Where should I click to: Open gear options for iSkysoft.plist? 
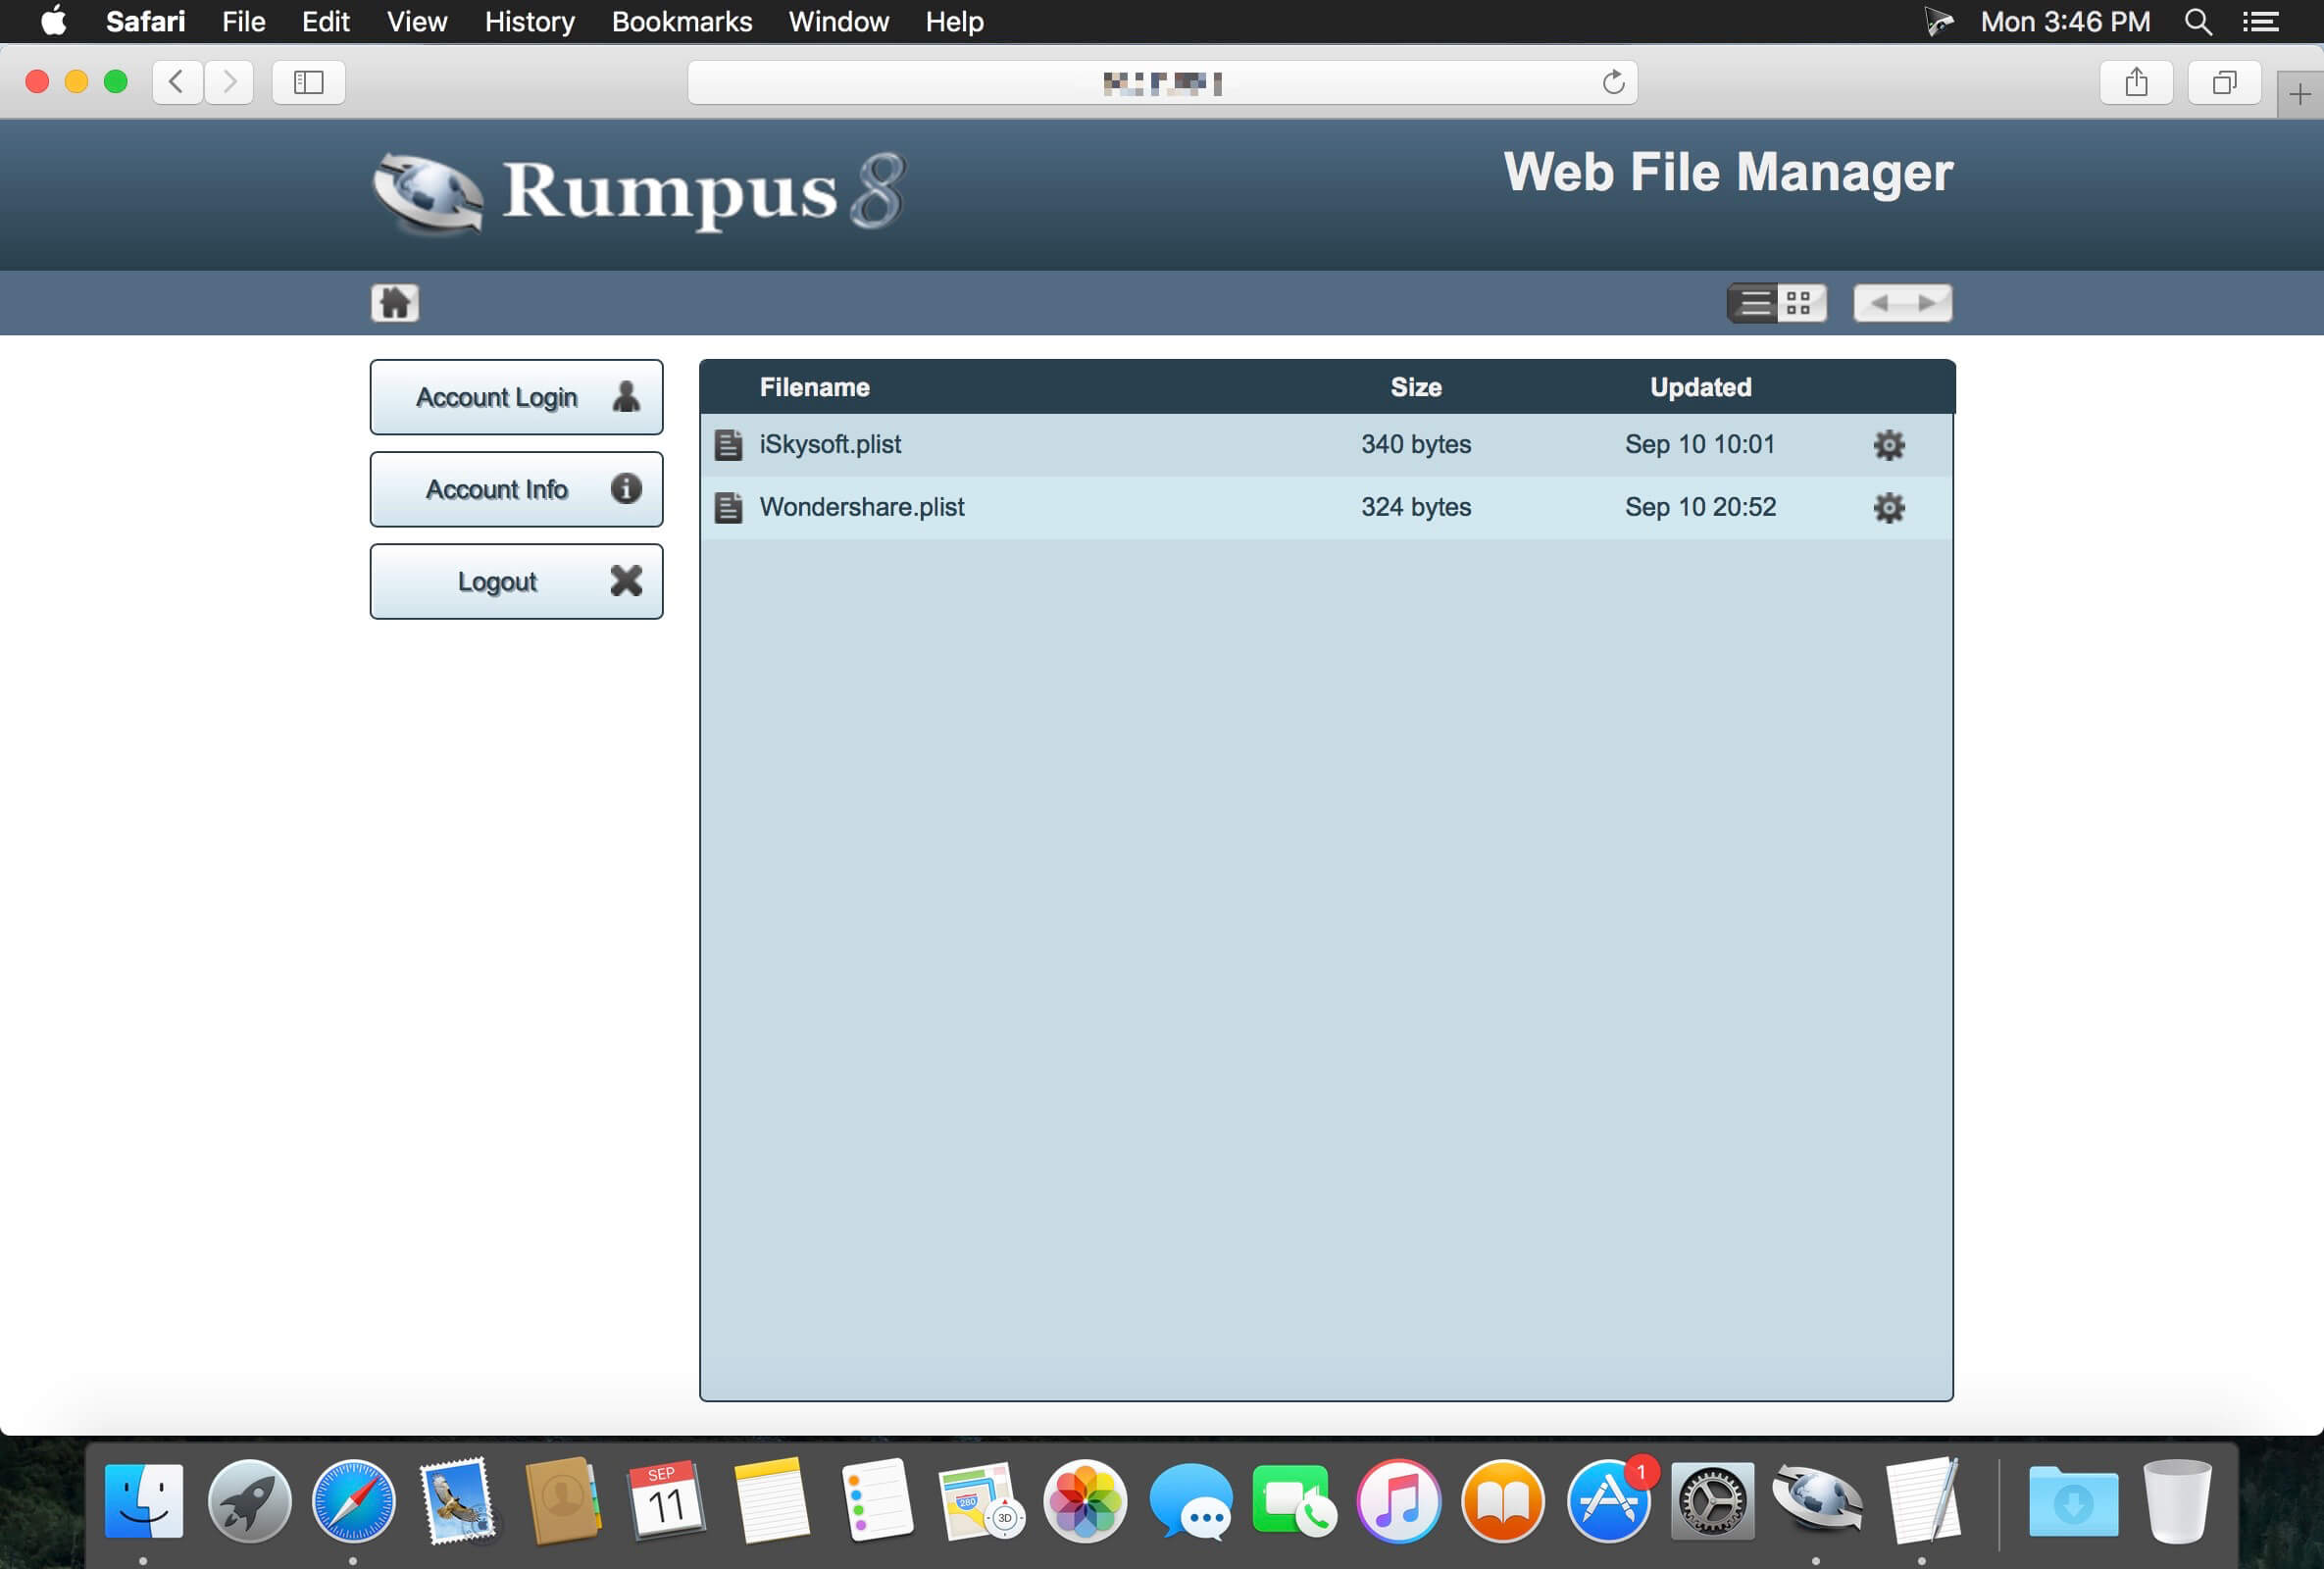click(x=1888, y=445)
